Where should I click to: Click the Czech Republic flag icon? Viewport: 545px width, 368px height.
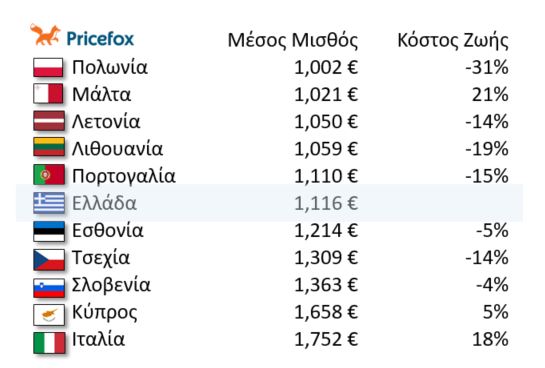[x=49, y=260]
